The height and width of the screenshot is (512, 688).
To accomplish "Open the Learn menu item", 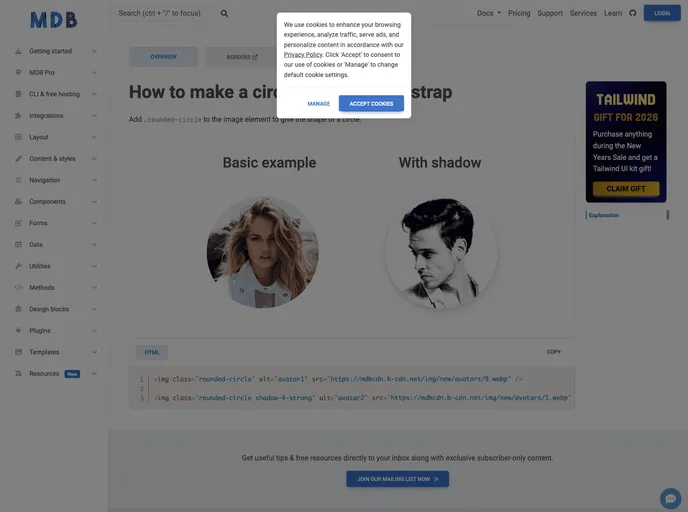I will [x=613, y=13].
